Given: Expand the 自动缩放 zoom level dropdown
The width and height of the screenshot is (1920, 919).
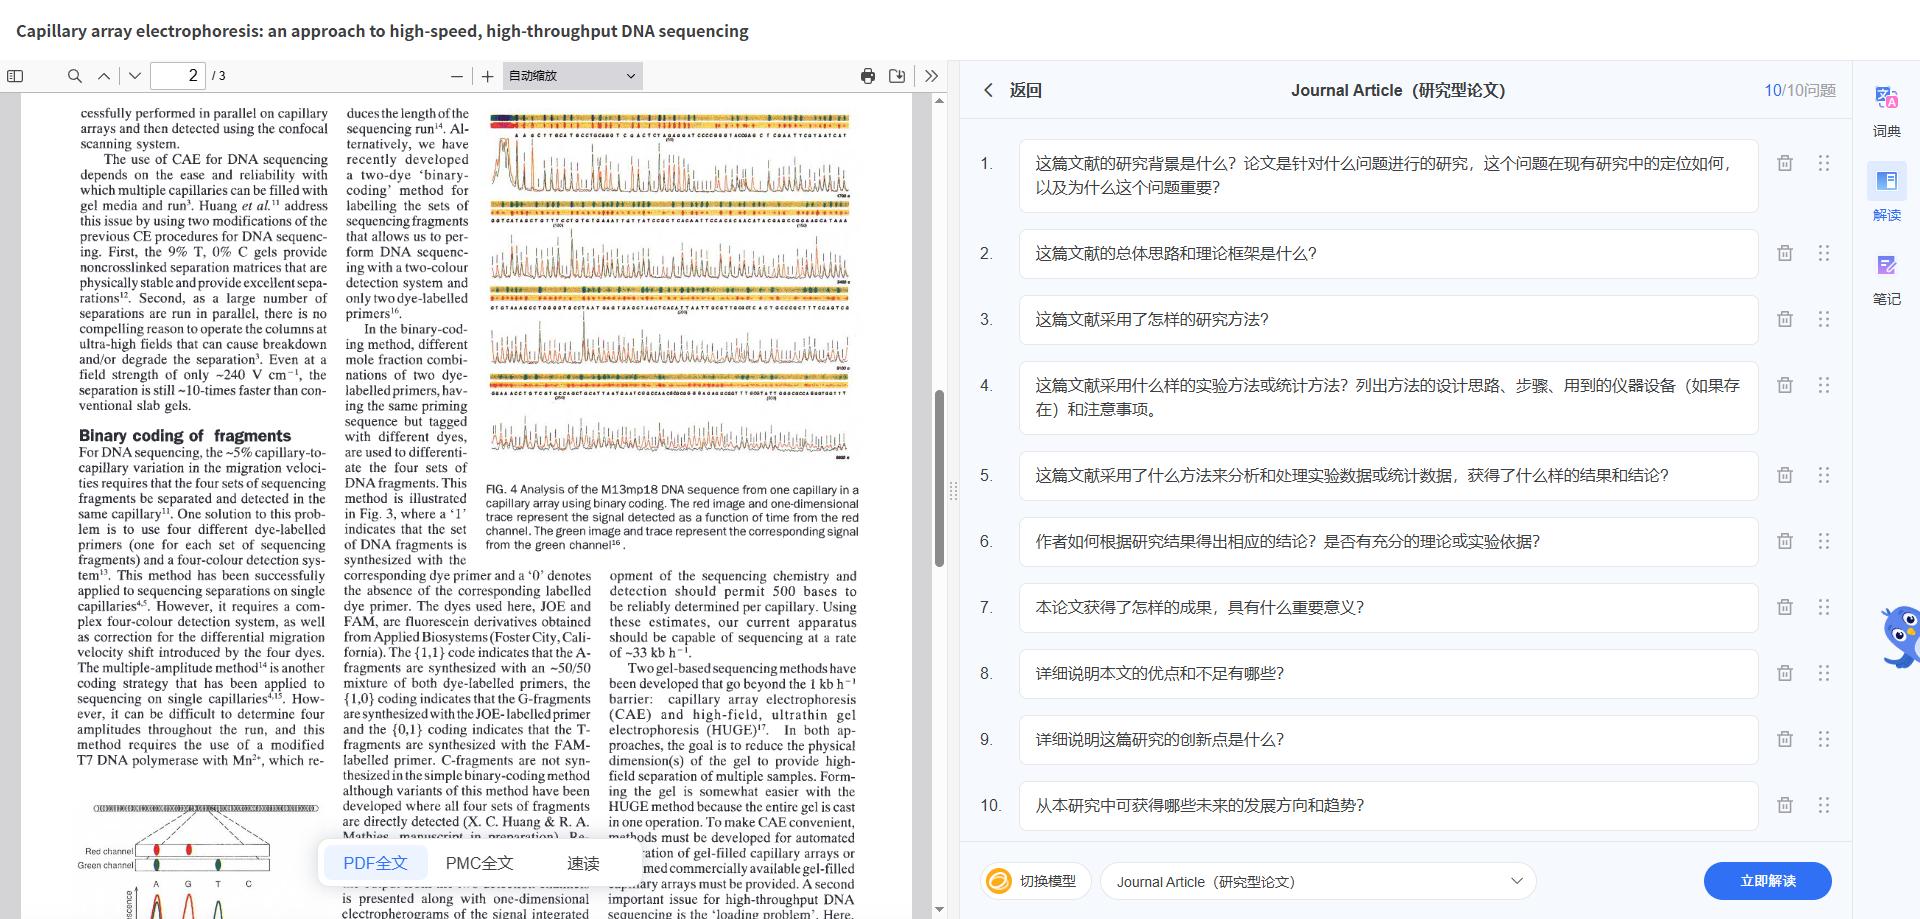Looking at the screenshot, I should [570, 75].
